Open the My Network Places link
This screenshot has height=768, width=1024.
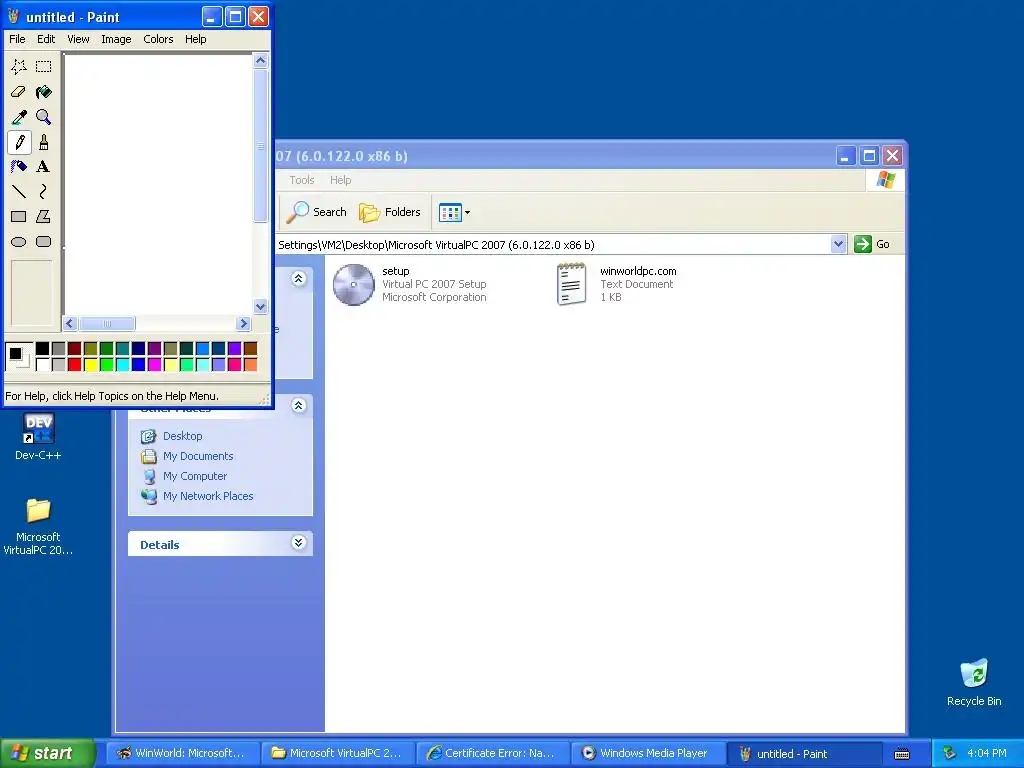pyautogui.click(x=208, y=496)
